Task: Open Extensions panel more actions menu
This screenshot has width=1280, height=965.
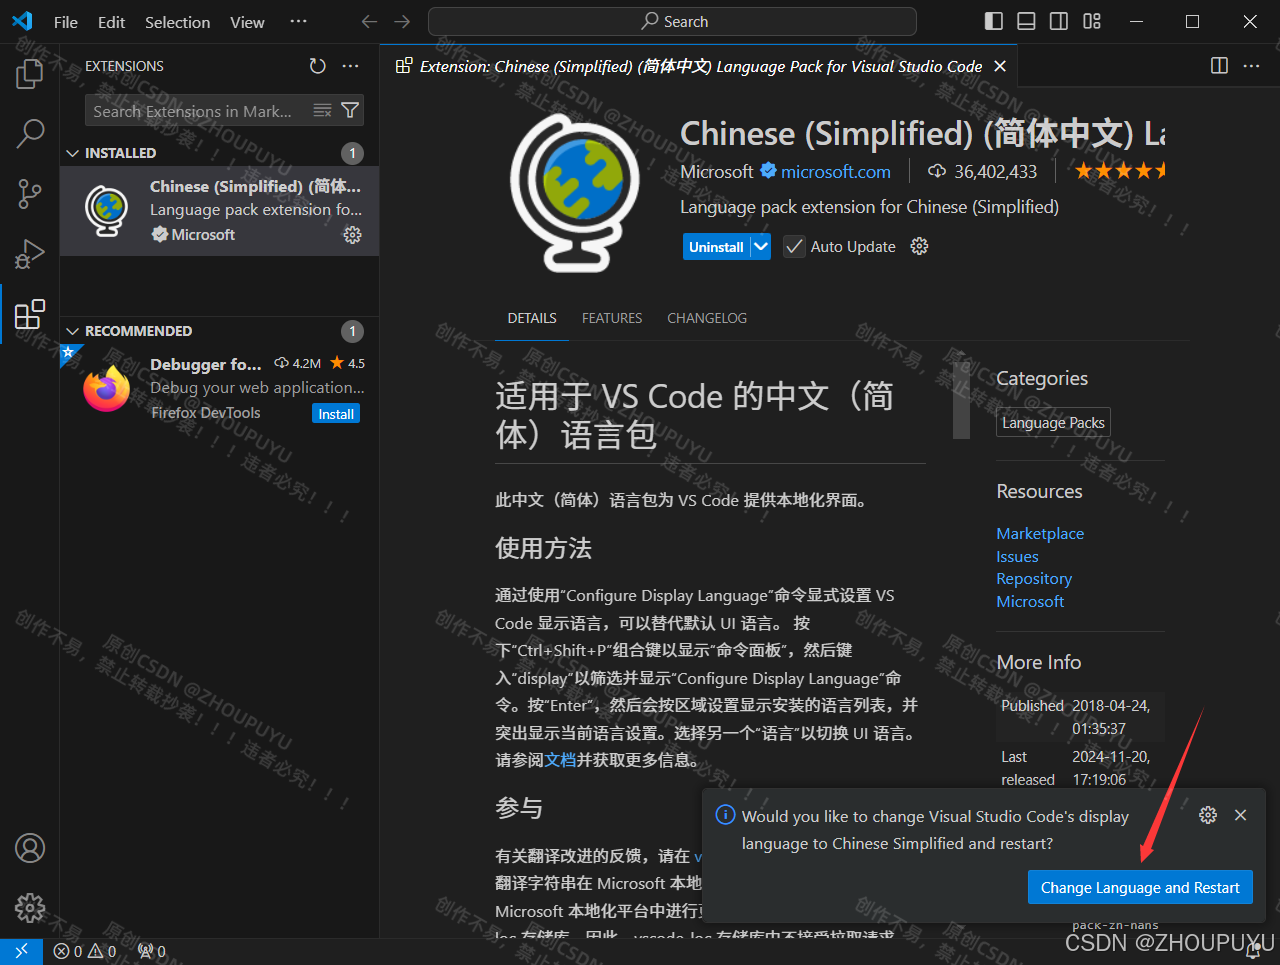Action: (x=350, y=66)
